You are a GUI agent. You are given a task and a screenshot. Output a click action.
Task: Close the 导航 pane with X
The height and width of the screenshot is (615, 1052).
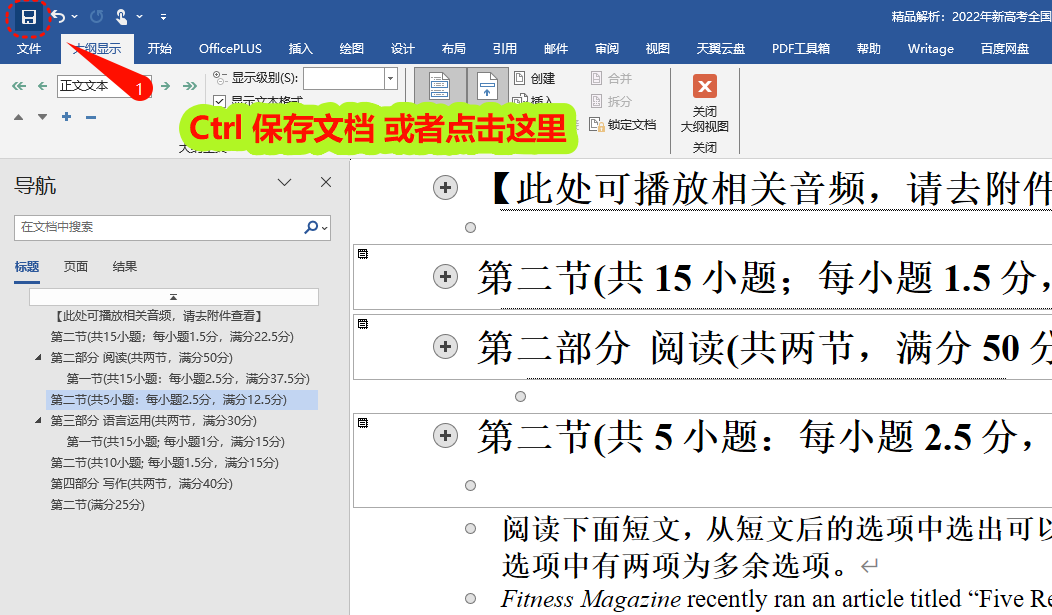(326, 182)
